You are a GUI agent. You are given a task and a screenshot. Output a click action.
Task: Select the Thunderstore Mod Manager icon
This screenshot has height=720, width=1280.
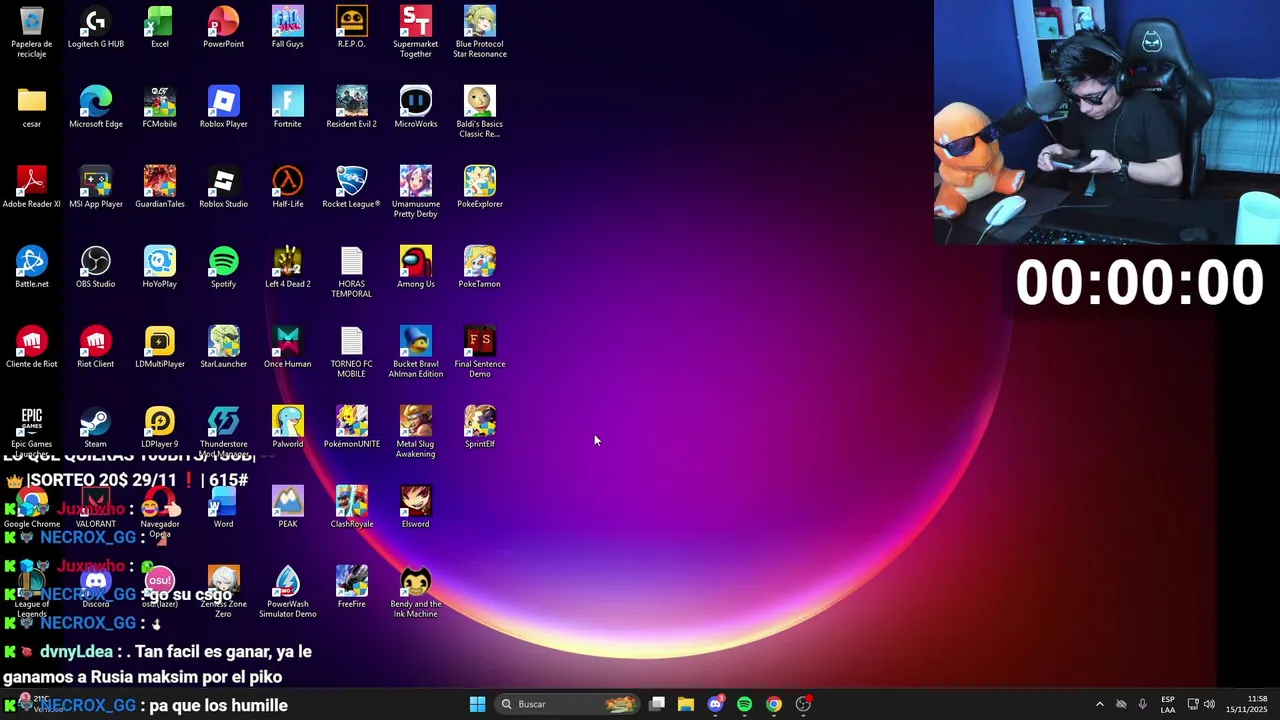pos(224,430)
